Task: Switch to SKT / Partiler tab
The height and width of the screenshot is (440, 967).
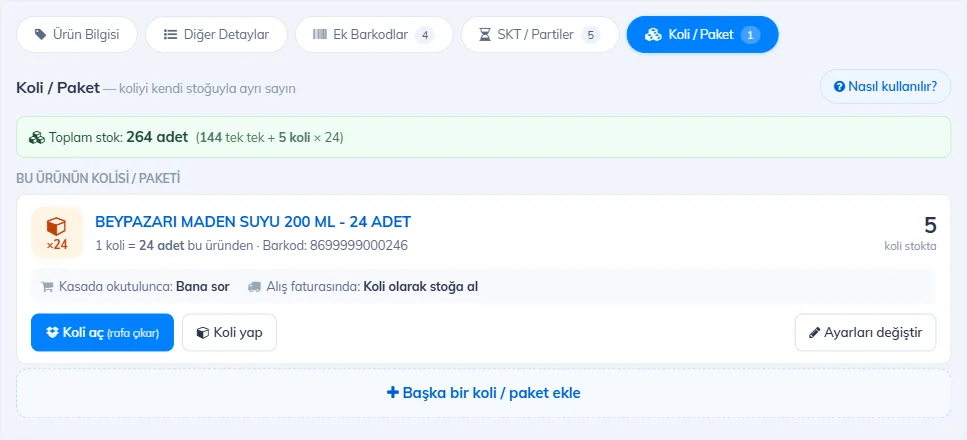Action: pyautogui.click(x=540, y=35)
